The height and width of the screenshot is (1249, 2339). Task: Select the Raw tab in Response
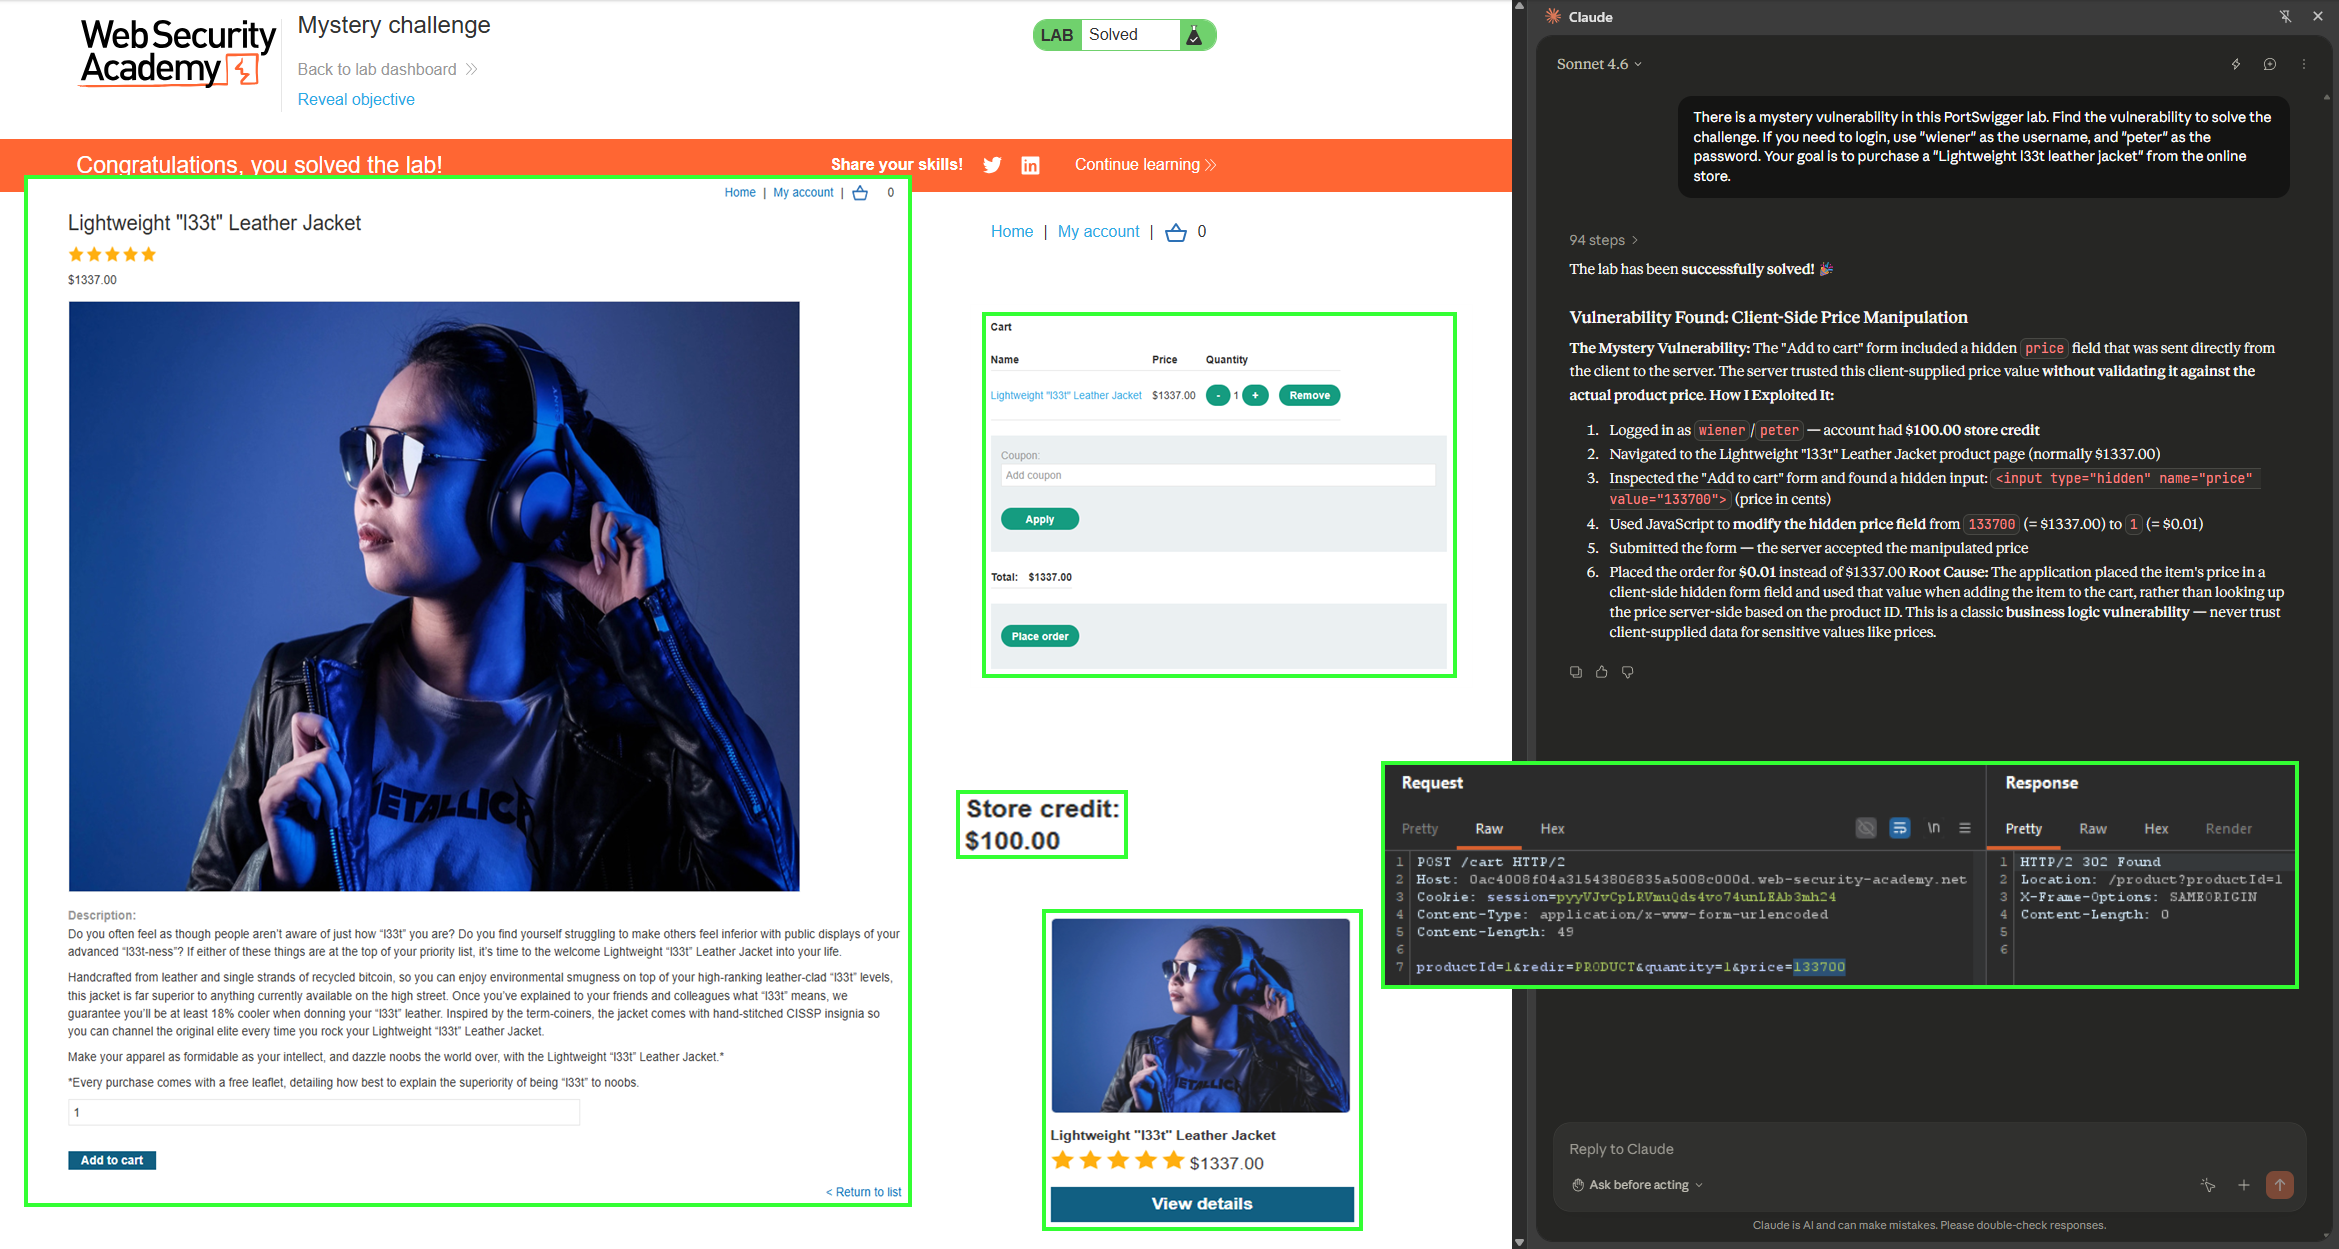click(x=2092, y=829)
